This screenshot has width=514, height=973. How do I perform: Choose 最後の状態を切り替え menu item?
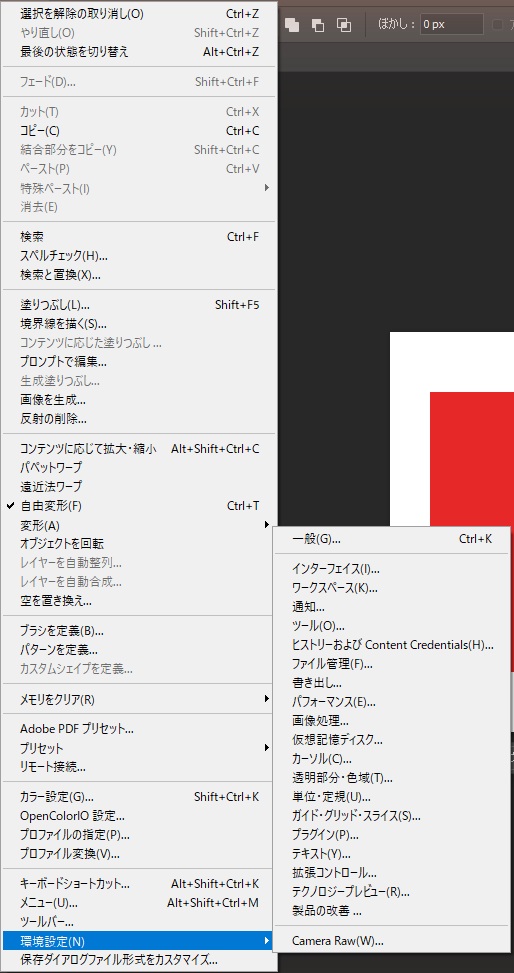click(140, 52)
